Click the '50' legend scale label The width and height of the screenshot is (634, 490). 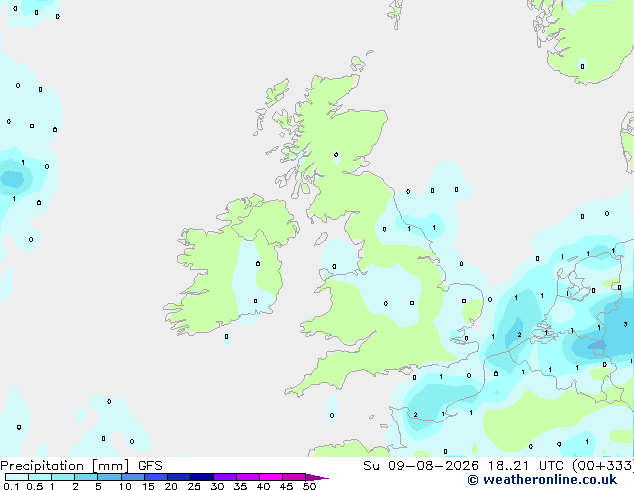[309, 486]
